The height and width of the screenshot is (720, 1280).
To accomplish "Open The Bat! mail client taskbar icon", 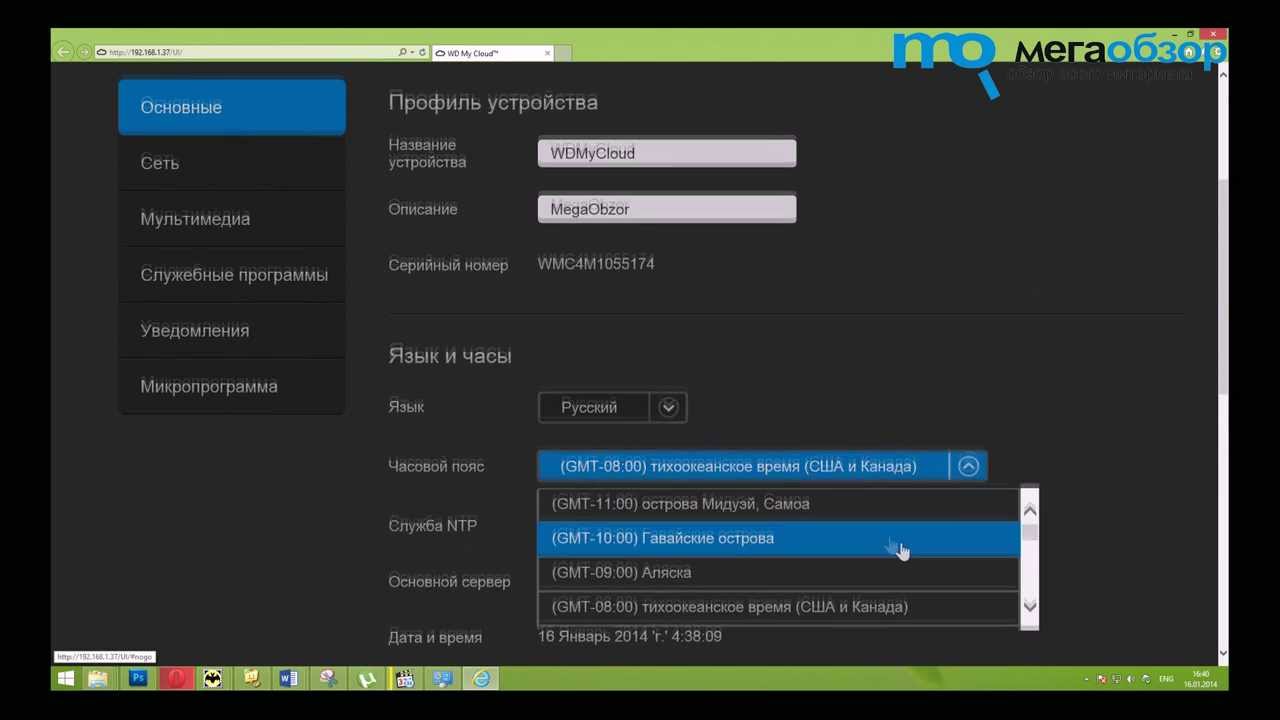I will pos(213,679).
